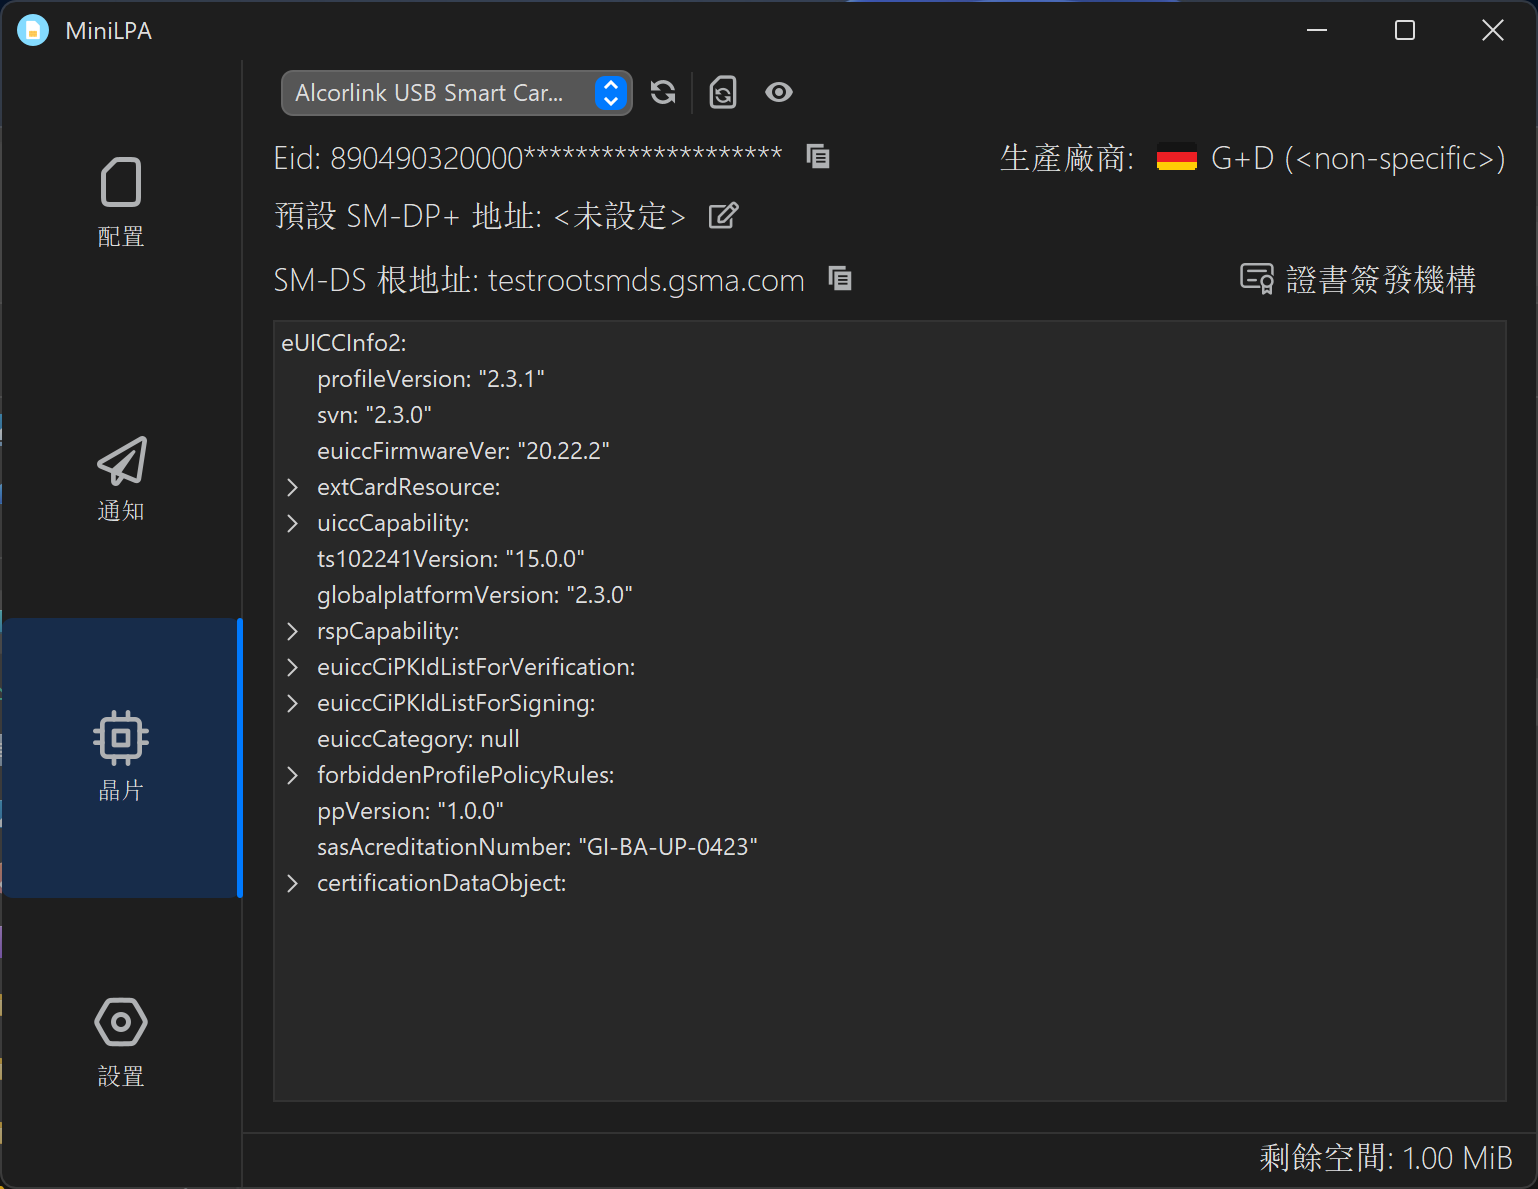This screenshot has width=1538, height=1189.
Task: Open the 配置 (Profiles) sidebar tab
Action: click(x=121, y=202)
